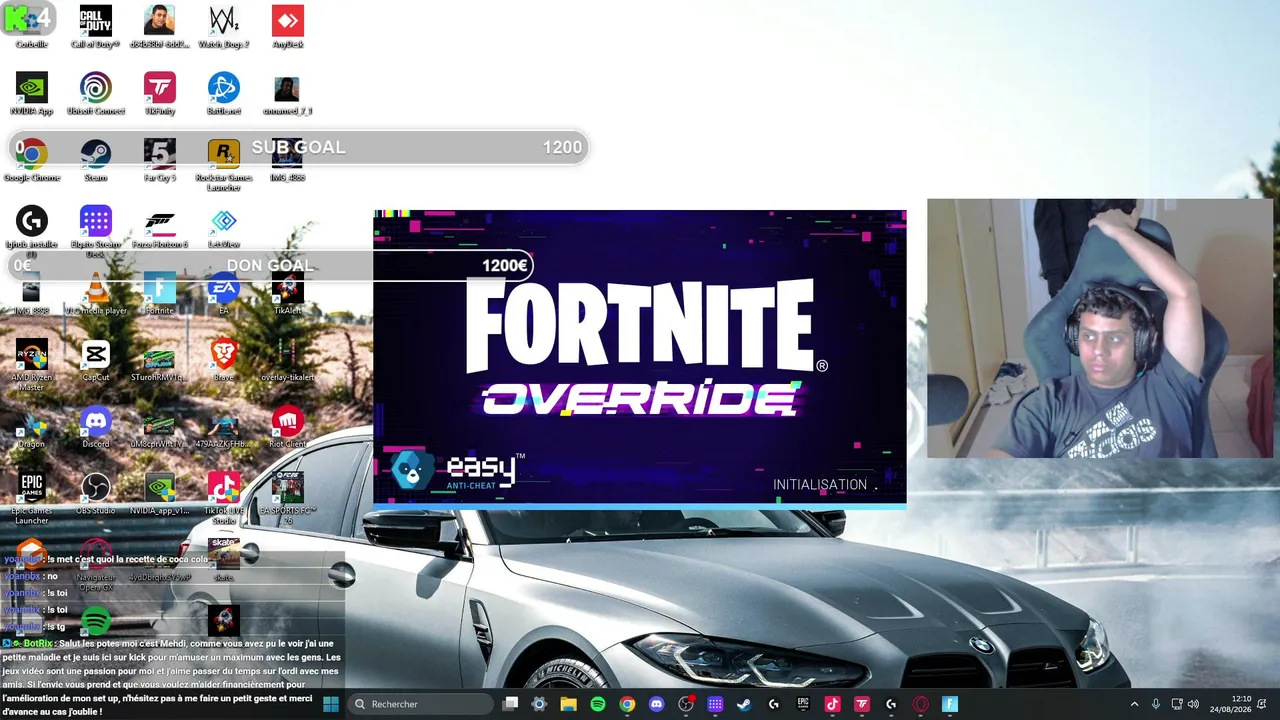Select the Steam desktop shortcut

pyautogui.click(x=95, y=160)
